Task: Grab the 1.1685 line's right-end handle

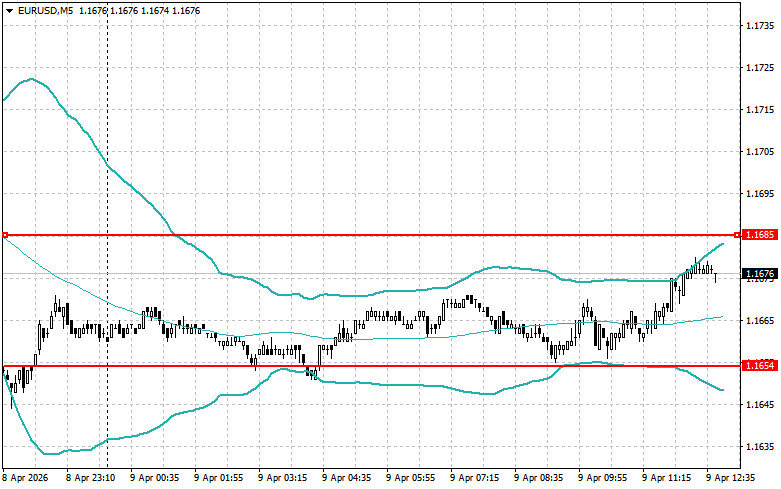Action: coord(738,235)
